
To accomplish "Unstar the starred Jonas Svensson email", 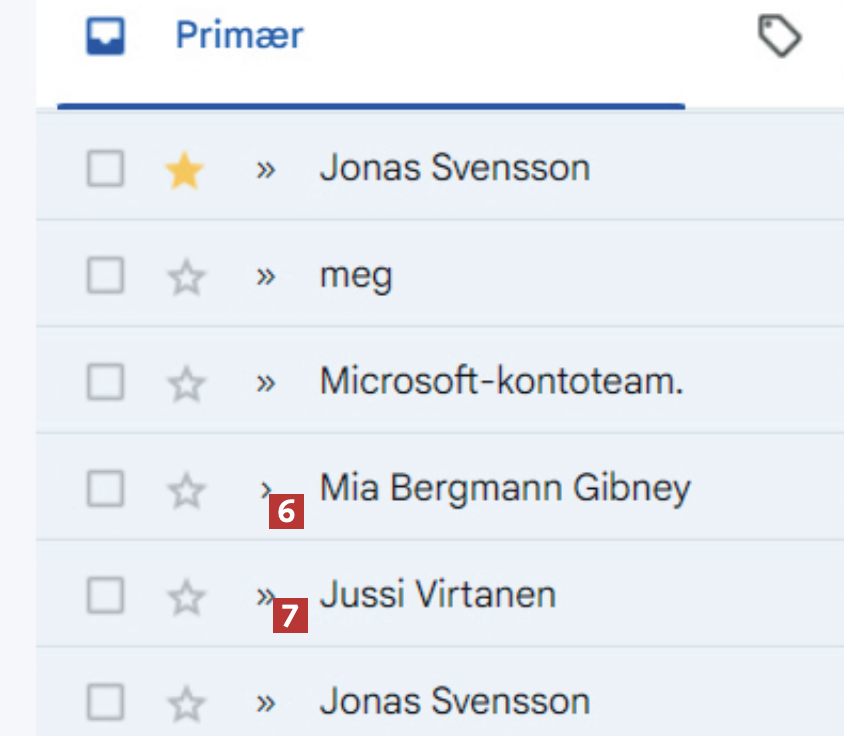I will (184, 171).
